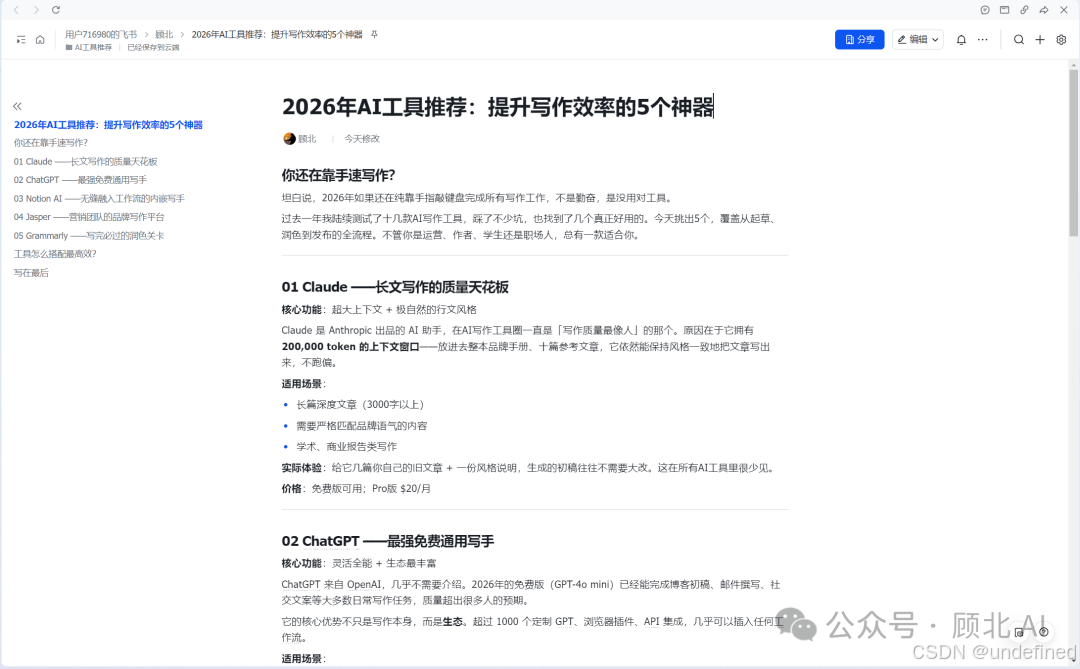Click the forward arrow icon in the title bar

point(1043,10)
